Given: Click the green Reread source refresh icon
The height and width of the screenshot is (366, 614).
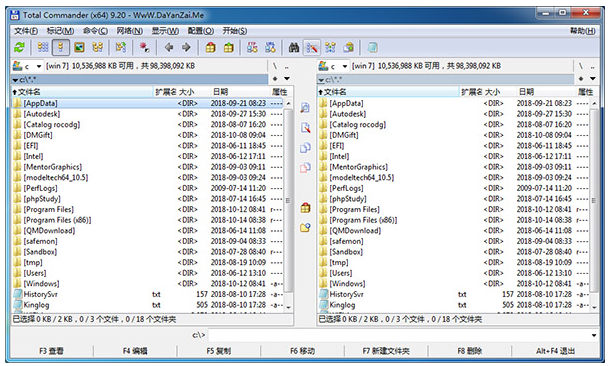Looking at the screenshot, I should [x=19, y=48].
